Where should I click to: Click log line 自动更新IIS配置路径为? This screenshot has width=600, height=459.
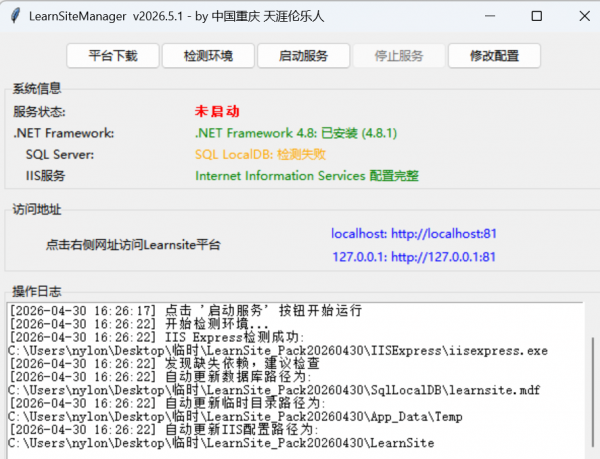click(x=164, y=430)
